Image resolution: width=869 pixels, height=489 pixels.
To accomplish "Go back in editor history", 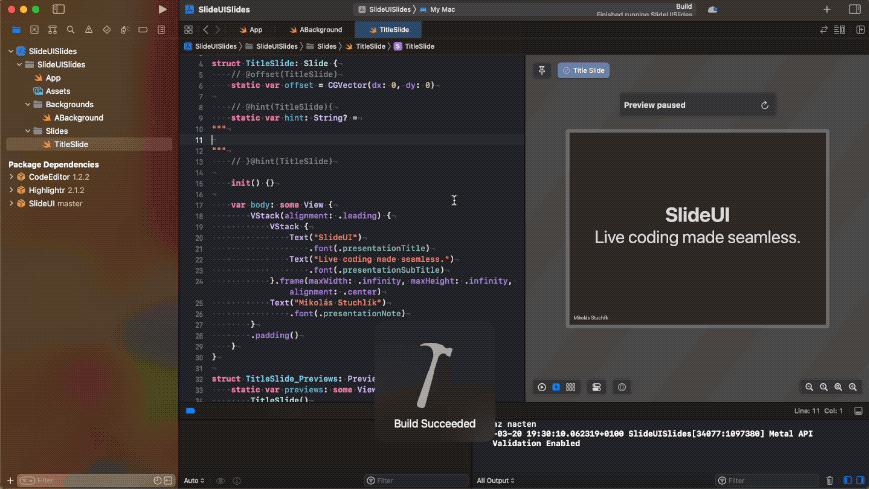I will (206, 30).
